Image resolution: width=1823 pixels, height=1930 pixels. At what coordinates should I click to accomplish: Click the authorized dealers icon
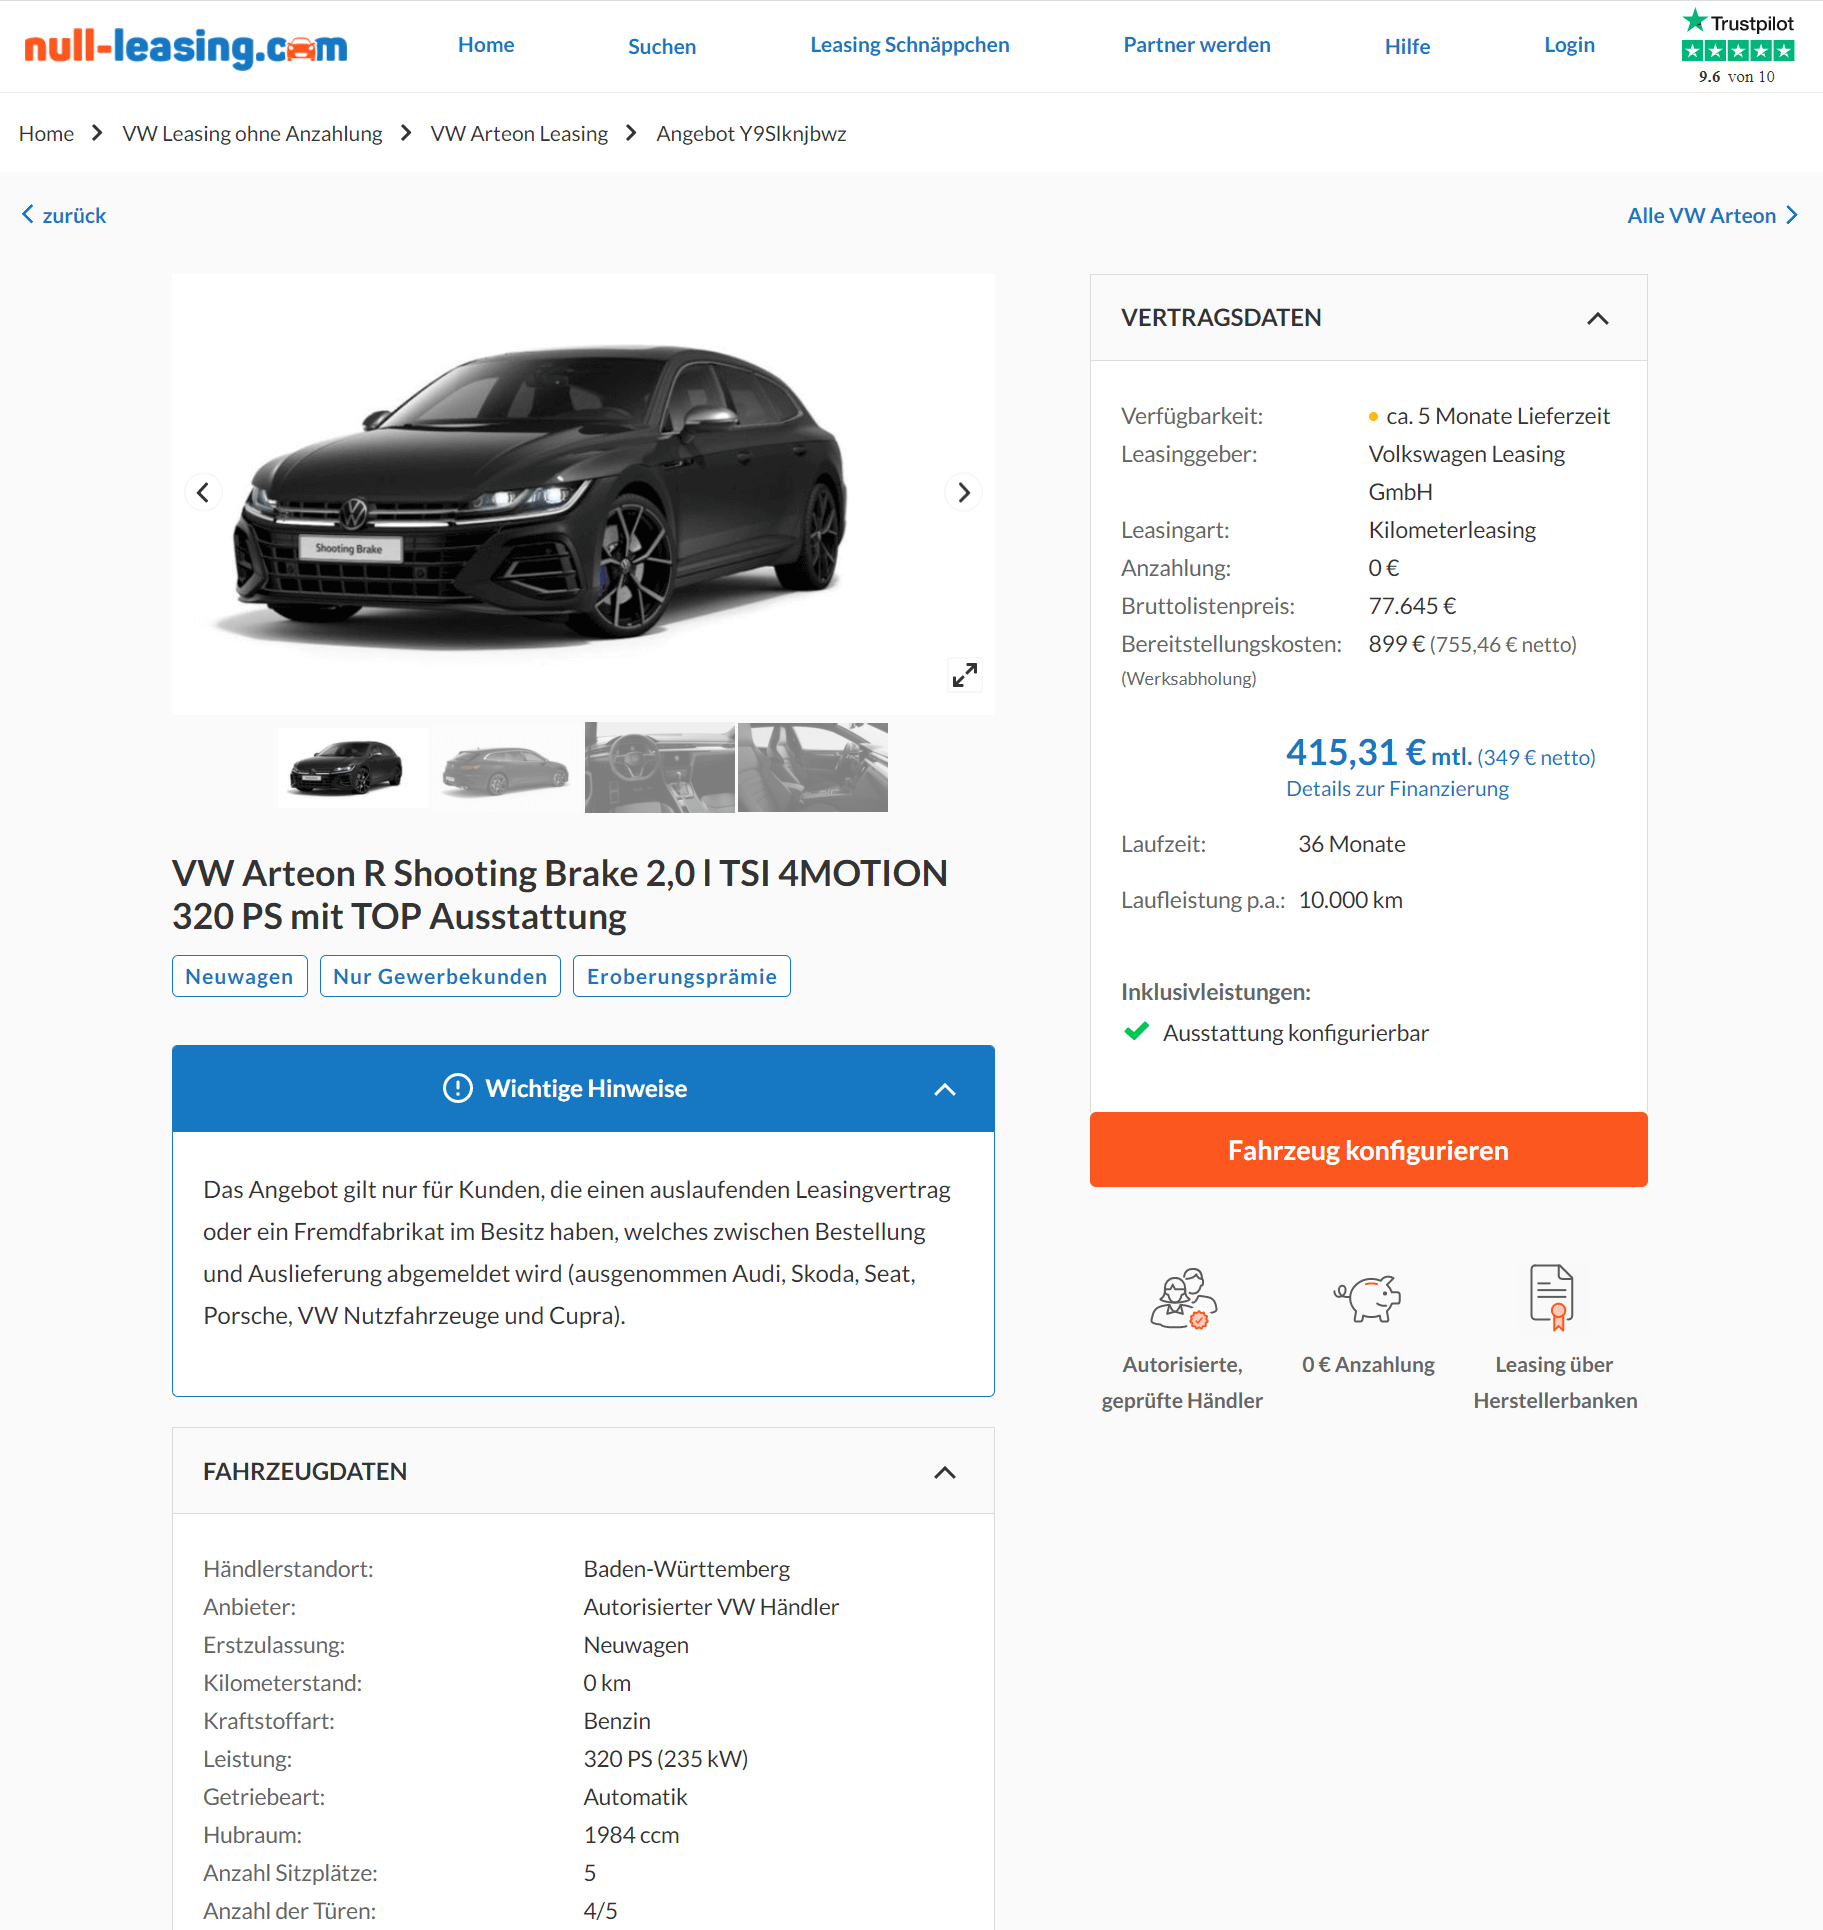coord(1183,1298)
